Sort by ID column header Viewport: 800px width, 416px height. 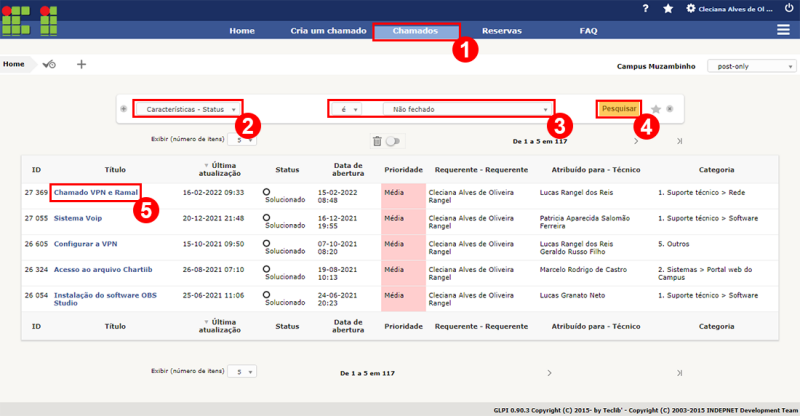point(36,169)
